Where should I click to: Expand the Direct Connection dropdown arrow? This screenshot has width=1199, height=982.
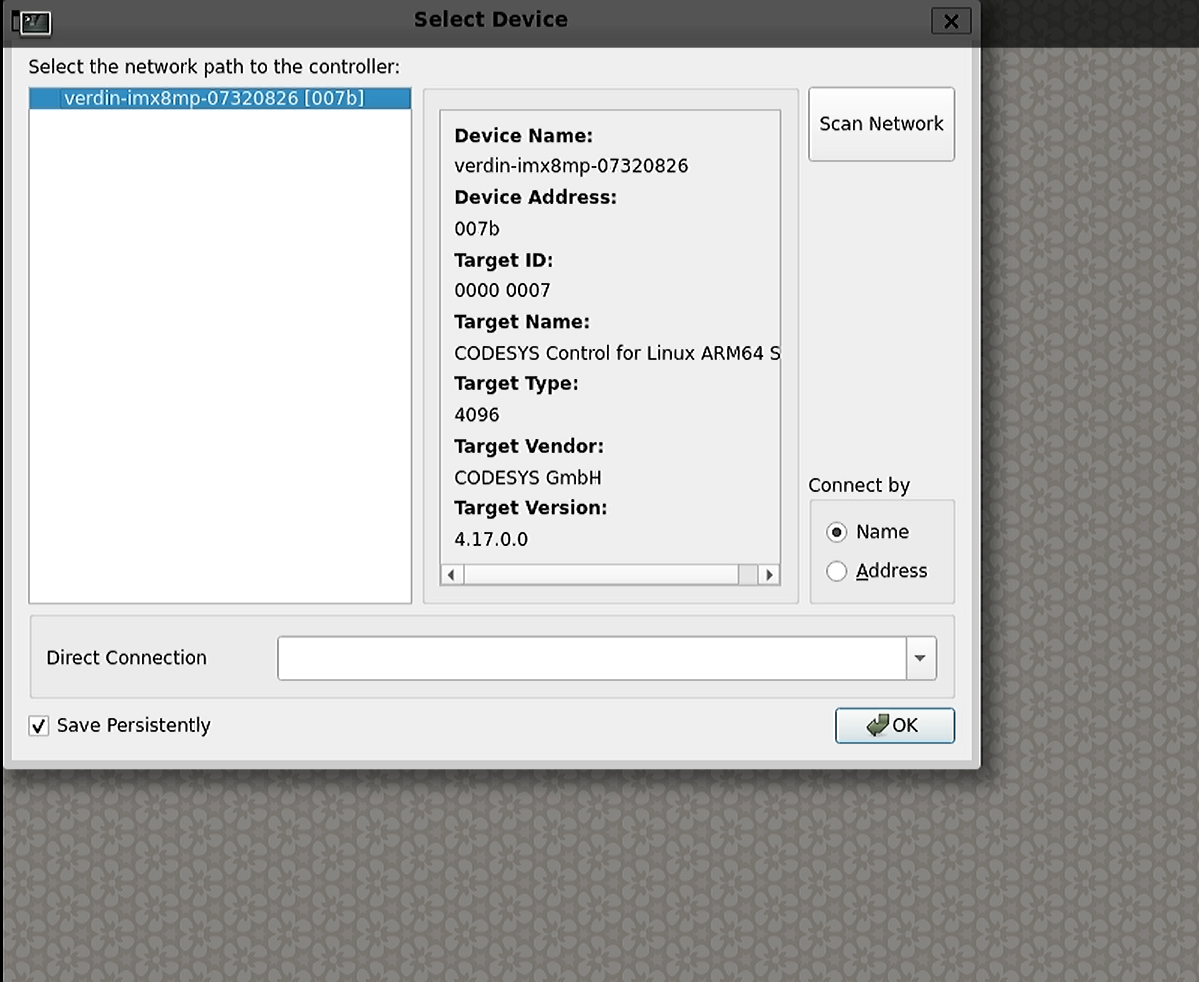pyautogui.click(x=920, y=658)
